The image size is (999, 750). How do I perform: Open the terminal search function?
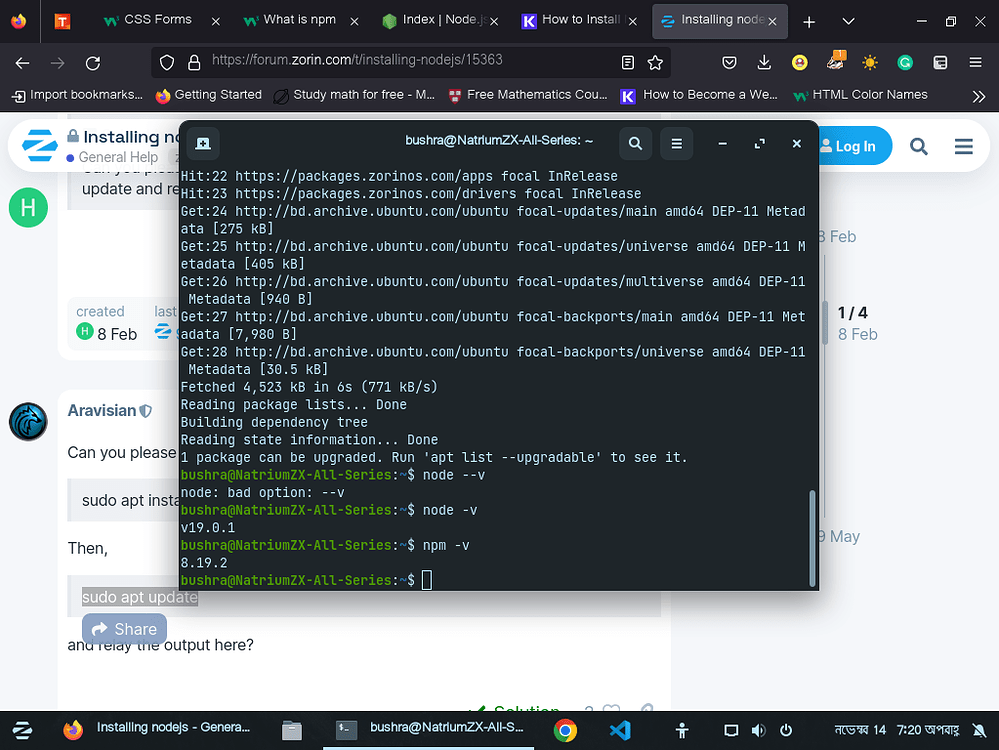[635, 143]
